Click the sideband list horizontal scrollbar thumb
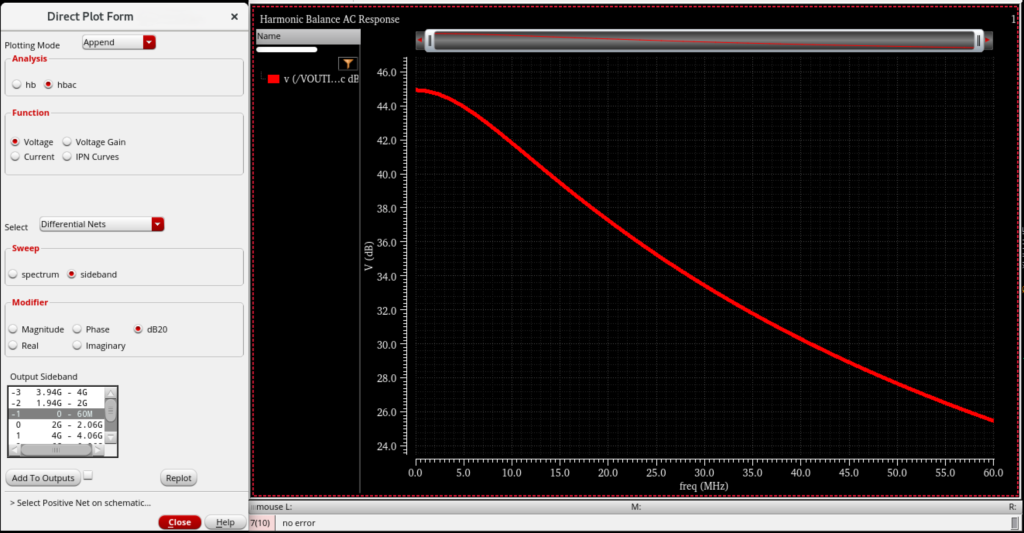The image size is (1024, 533). (56, 450)
